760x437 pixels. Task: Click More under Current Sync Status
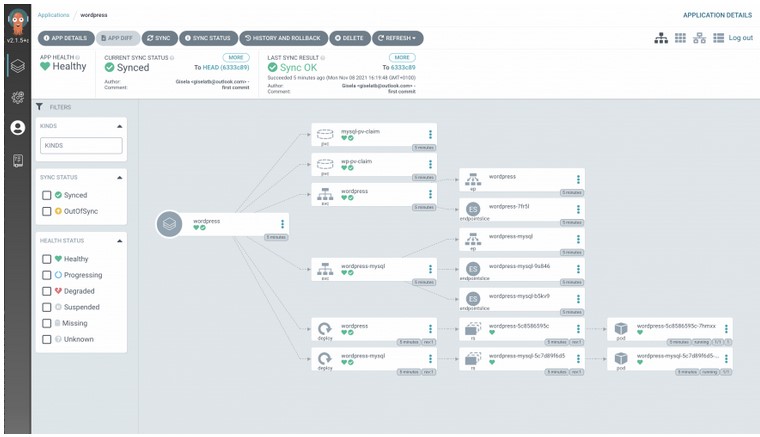click(236, 58)
